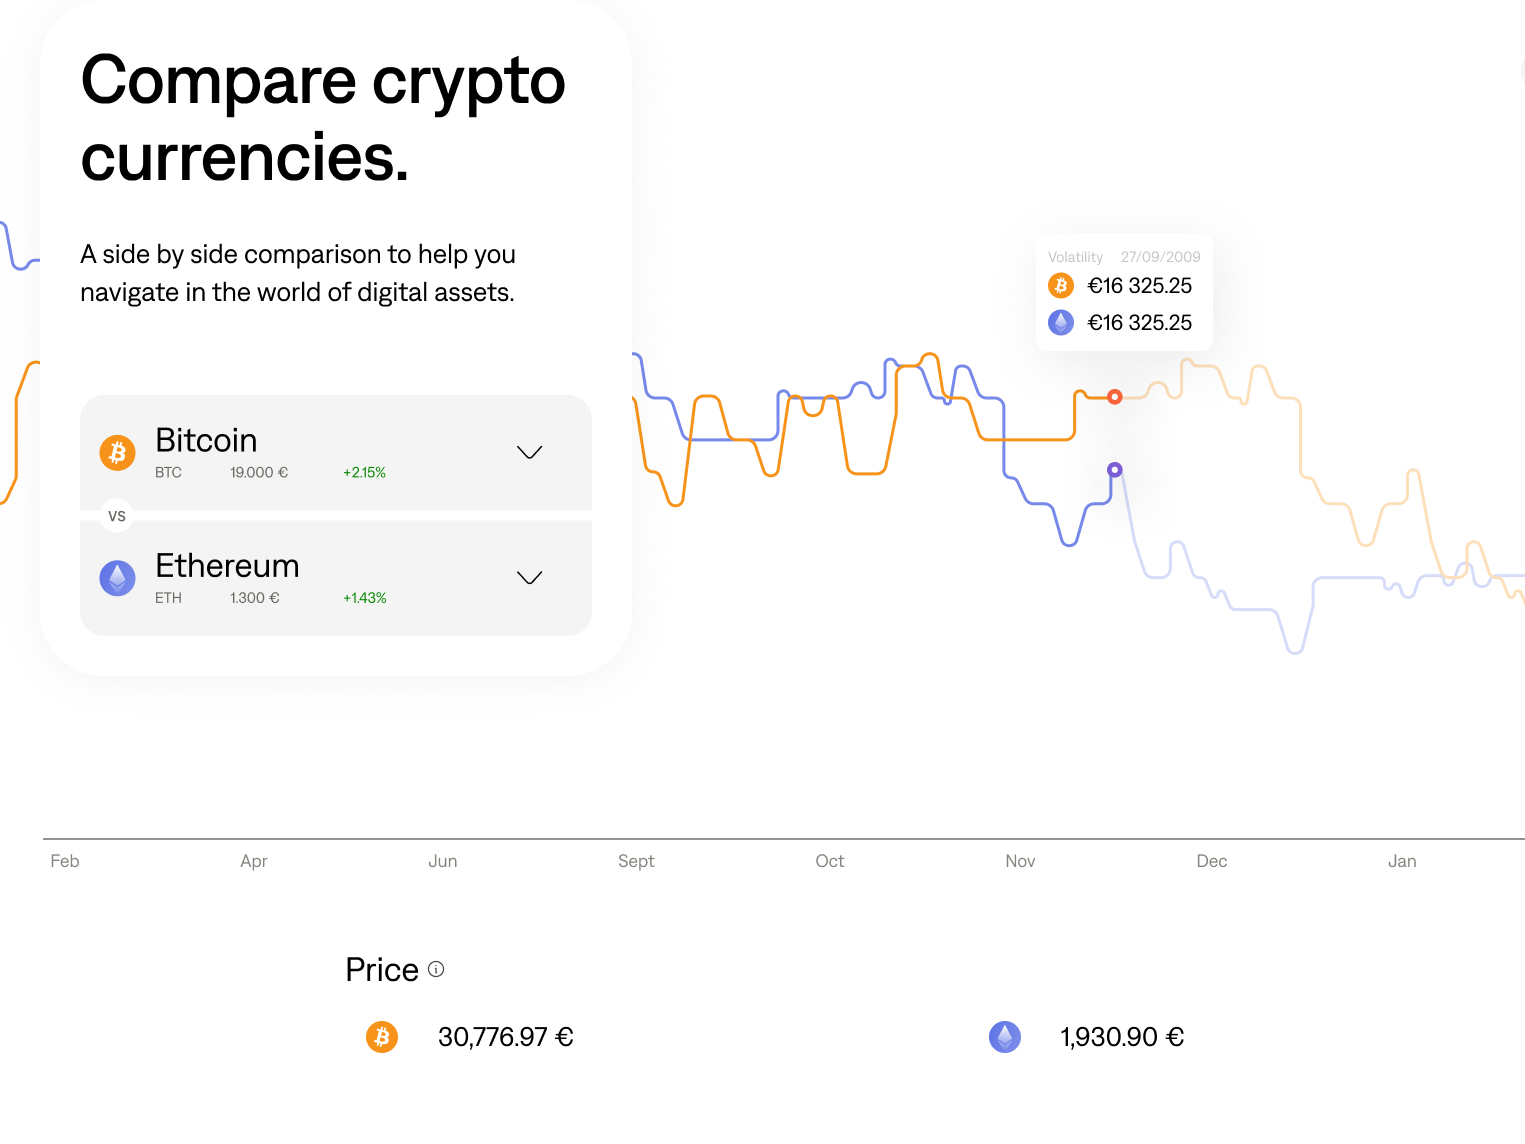Click the timeline axis near Sept

tap(637, 836)
